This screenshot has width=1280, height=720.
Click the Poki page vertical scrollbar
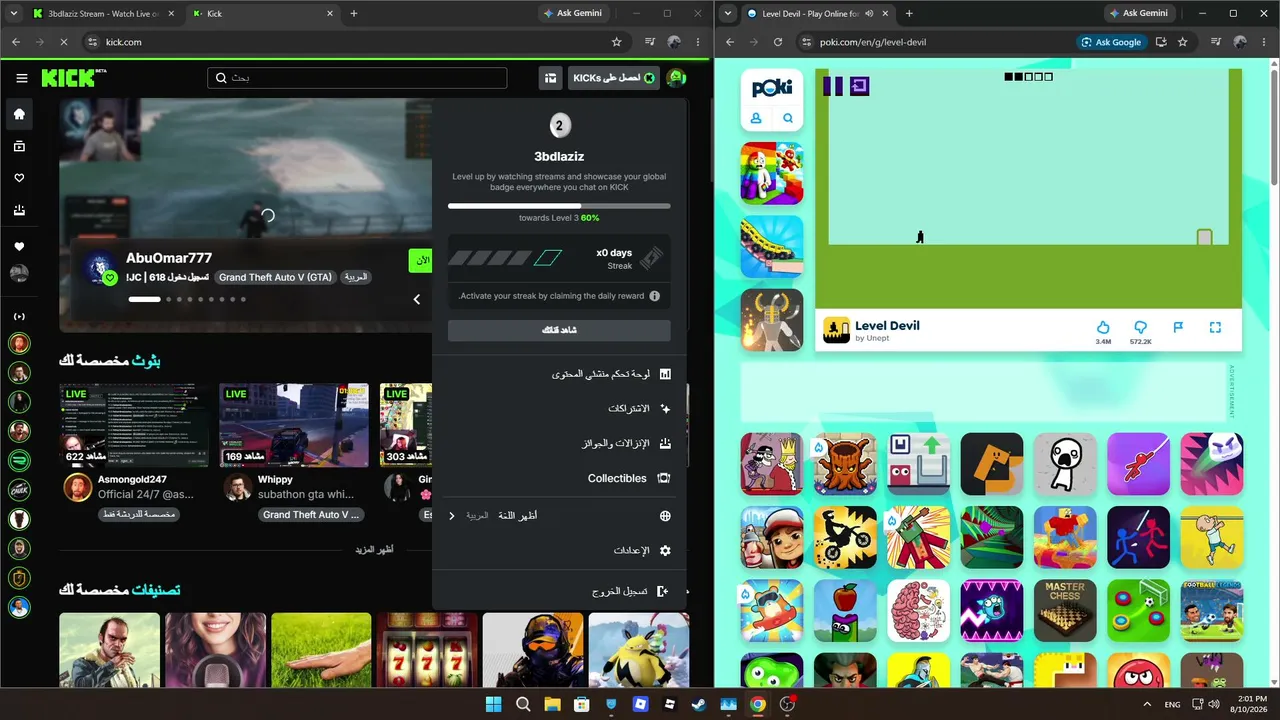[1274, 125]
